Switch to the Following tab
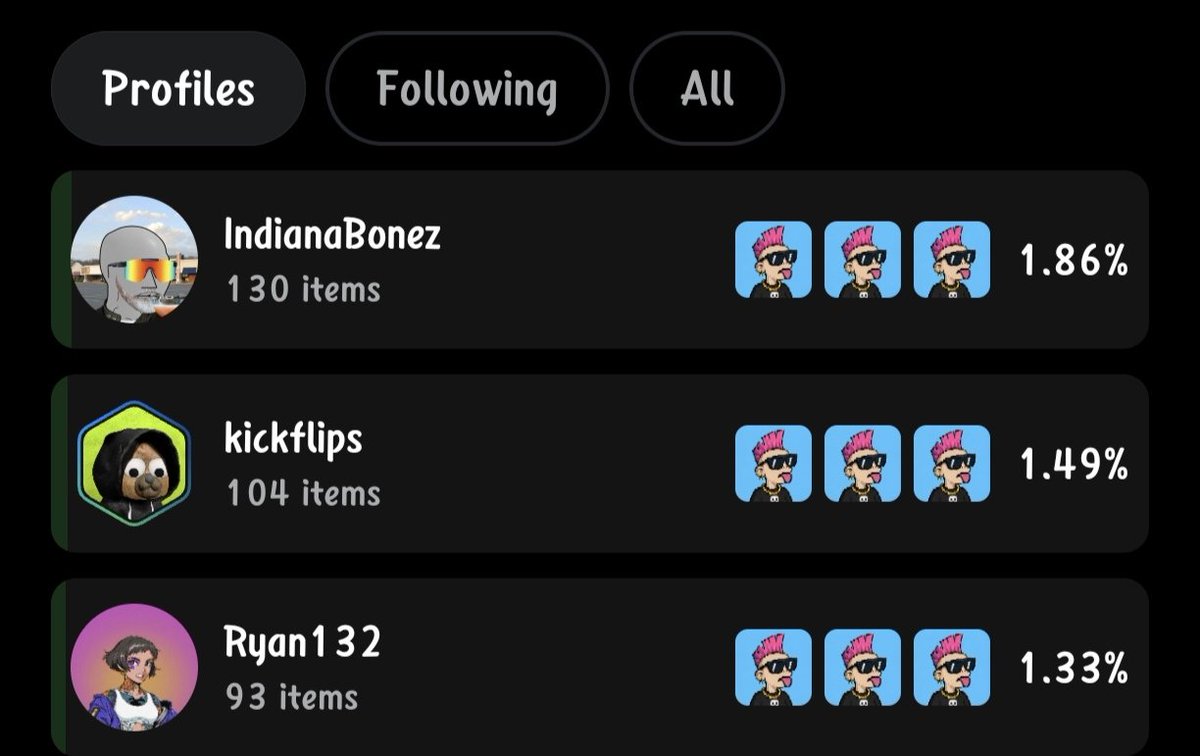Image resolution: width=1200 pixels, height=756 pixels. tap(467, 89)
